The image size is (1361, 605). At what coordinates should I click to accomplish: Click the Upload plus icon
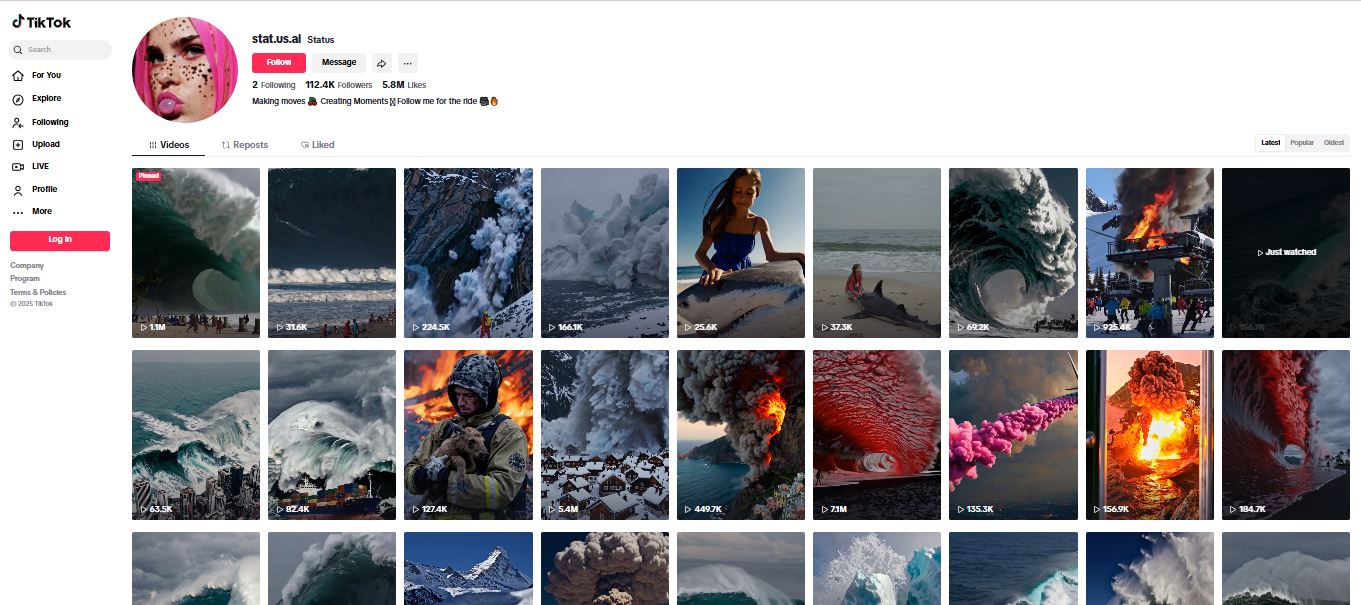point(18,145)
